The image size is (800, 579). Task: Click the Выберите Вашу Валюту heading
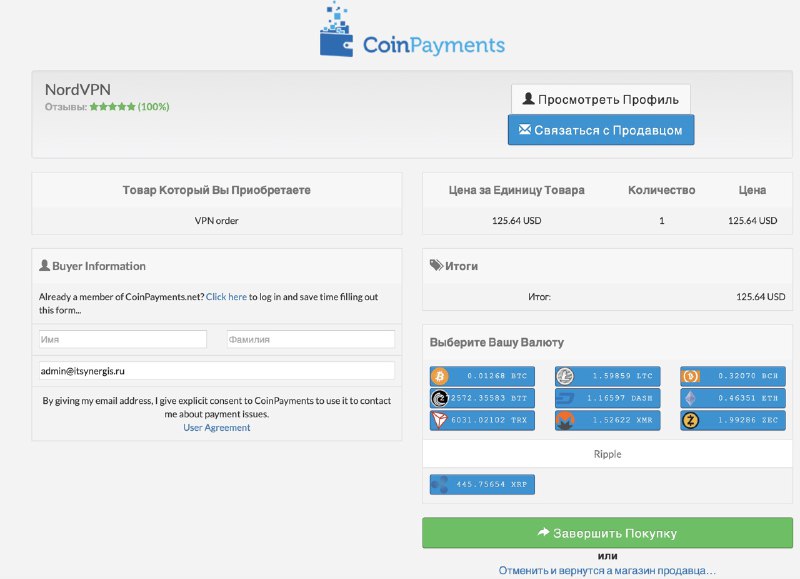(496, 342)
